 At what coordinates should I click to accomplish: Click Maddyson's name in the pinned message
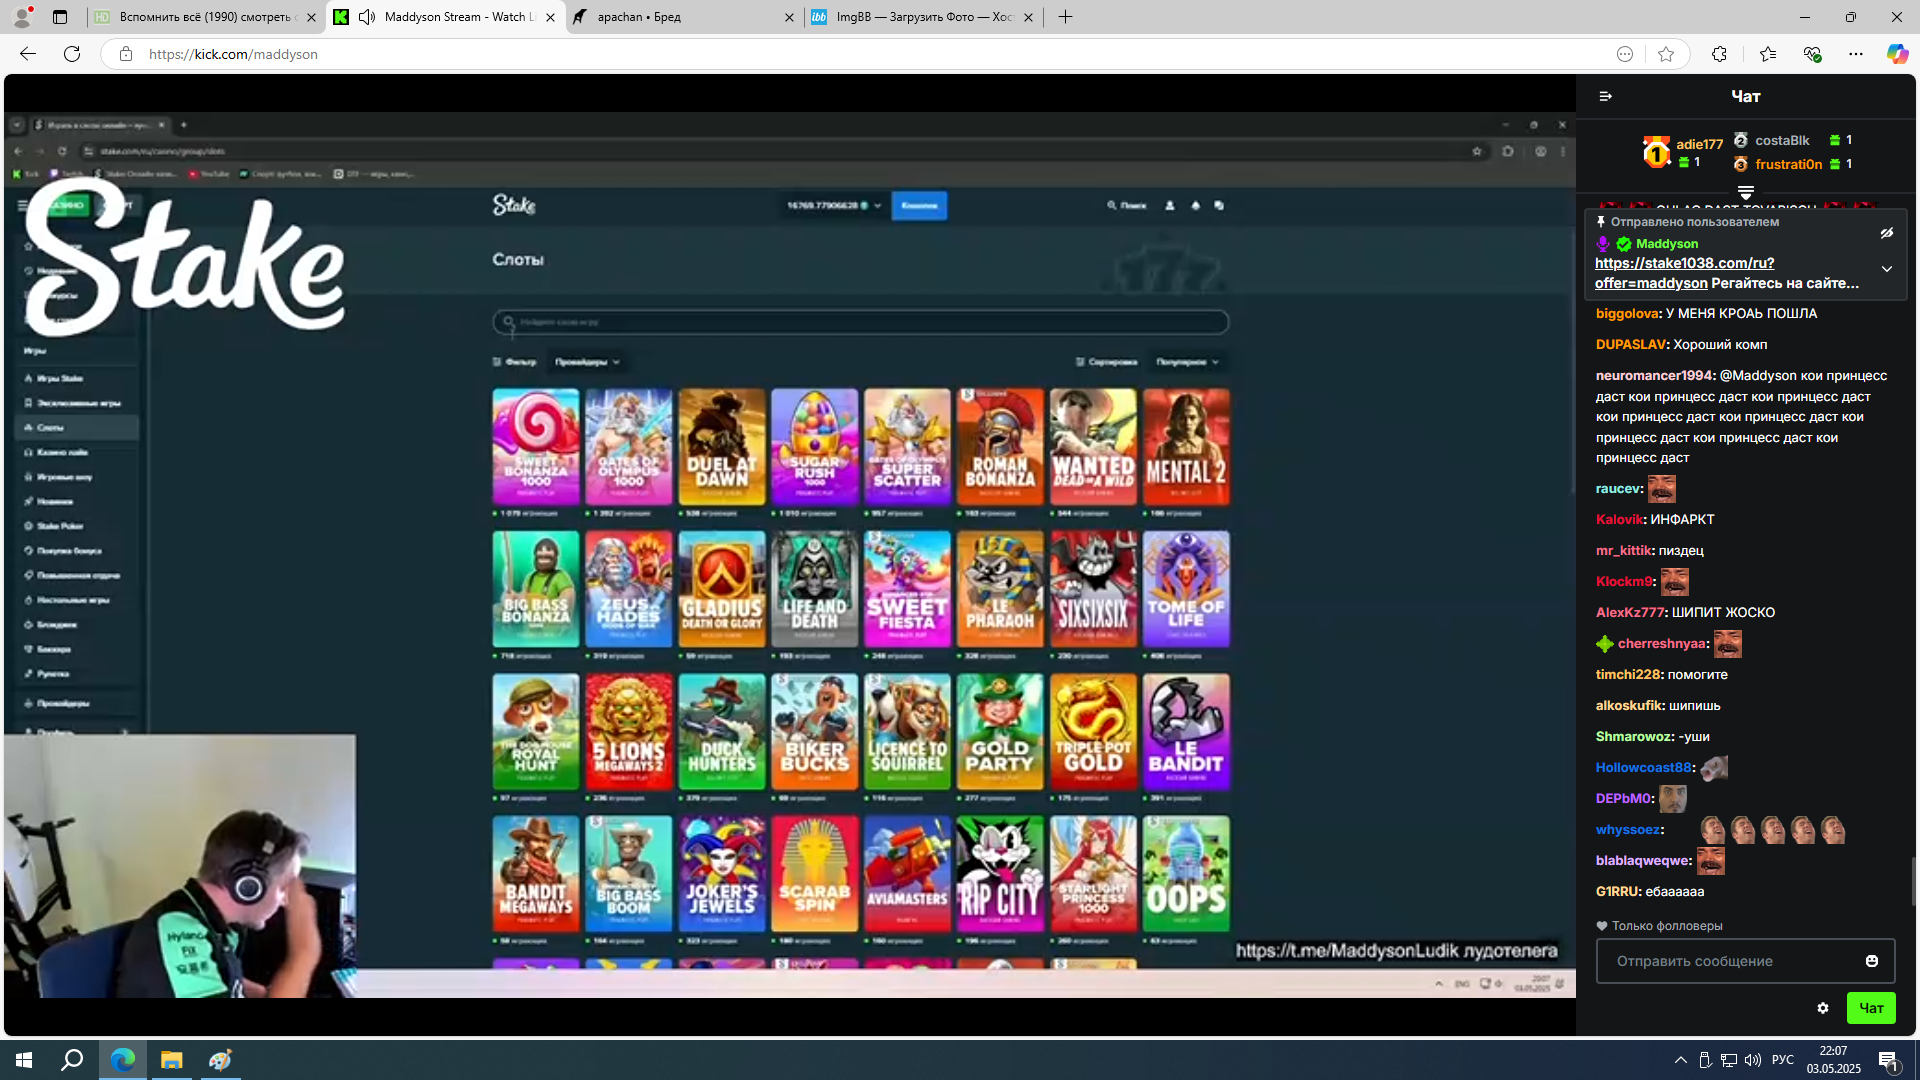1666,244
